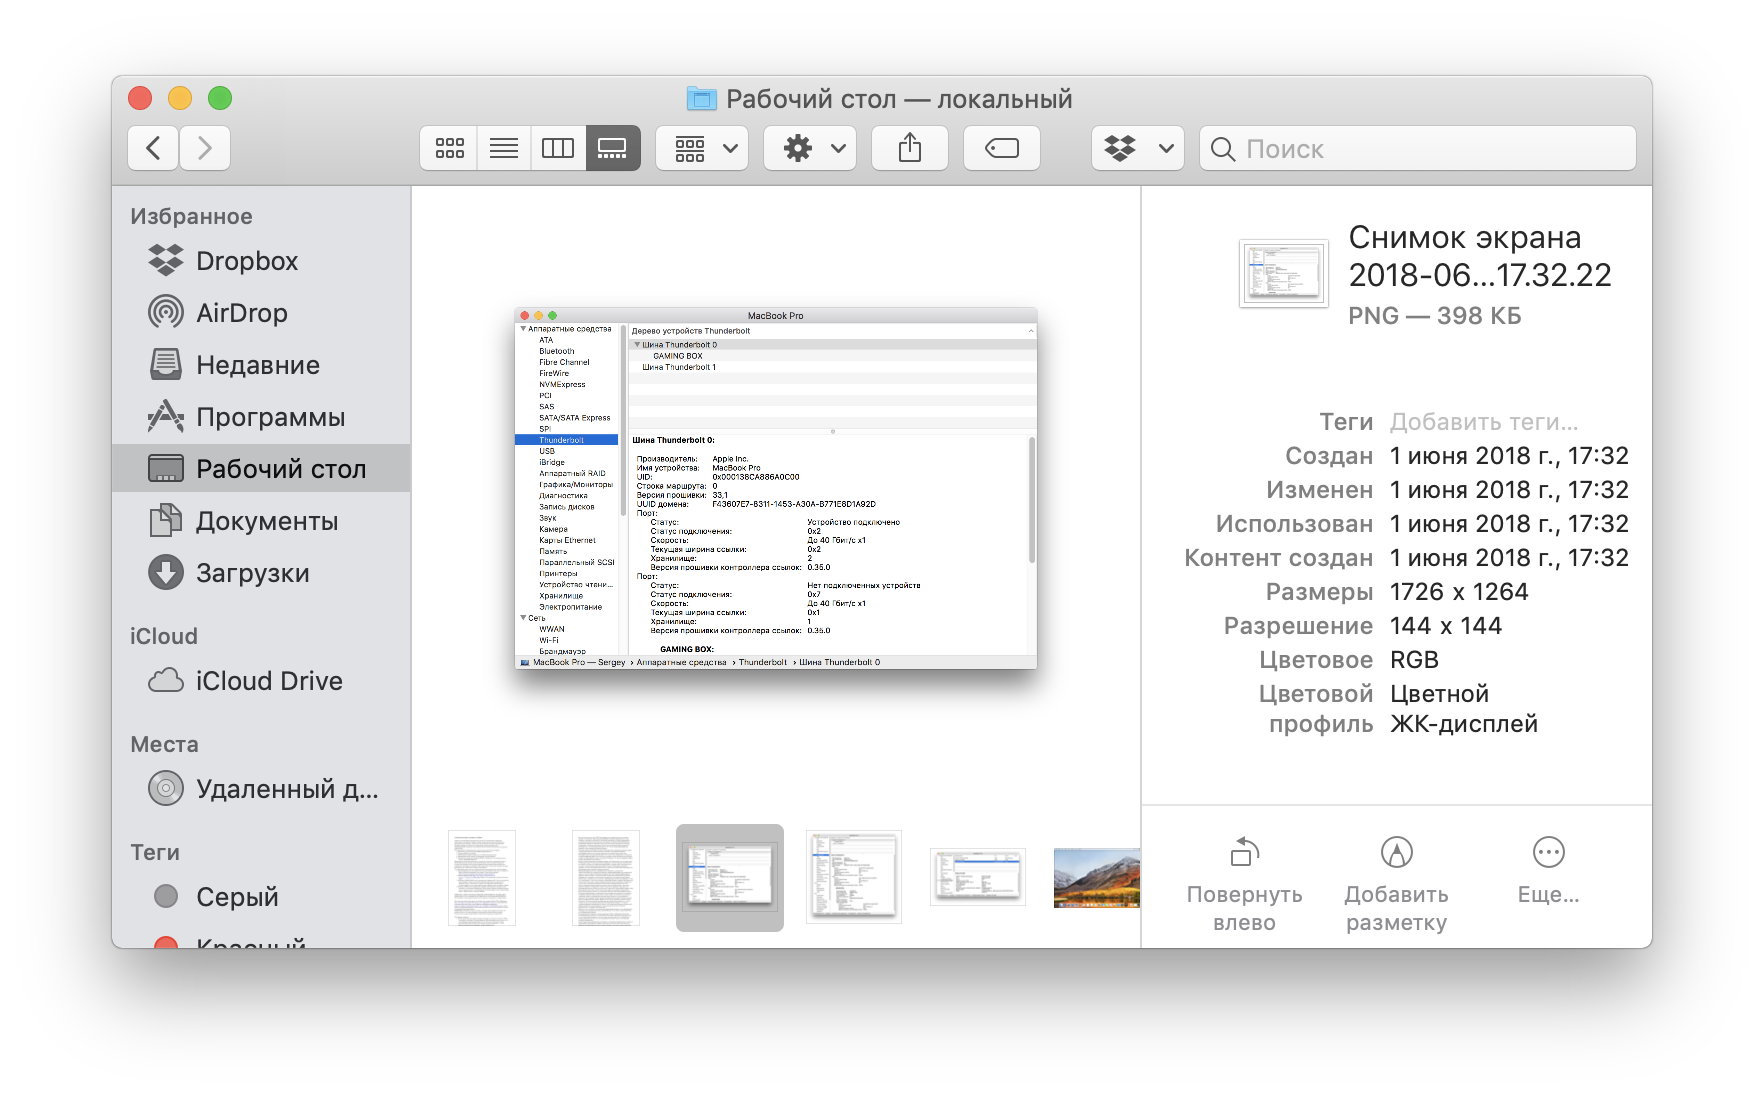Click the Изменен date value
The height and width of the screenshot is (1096, 1764).
coord(1509,490)
